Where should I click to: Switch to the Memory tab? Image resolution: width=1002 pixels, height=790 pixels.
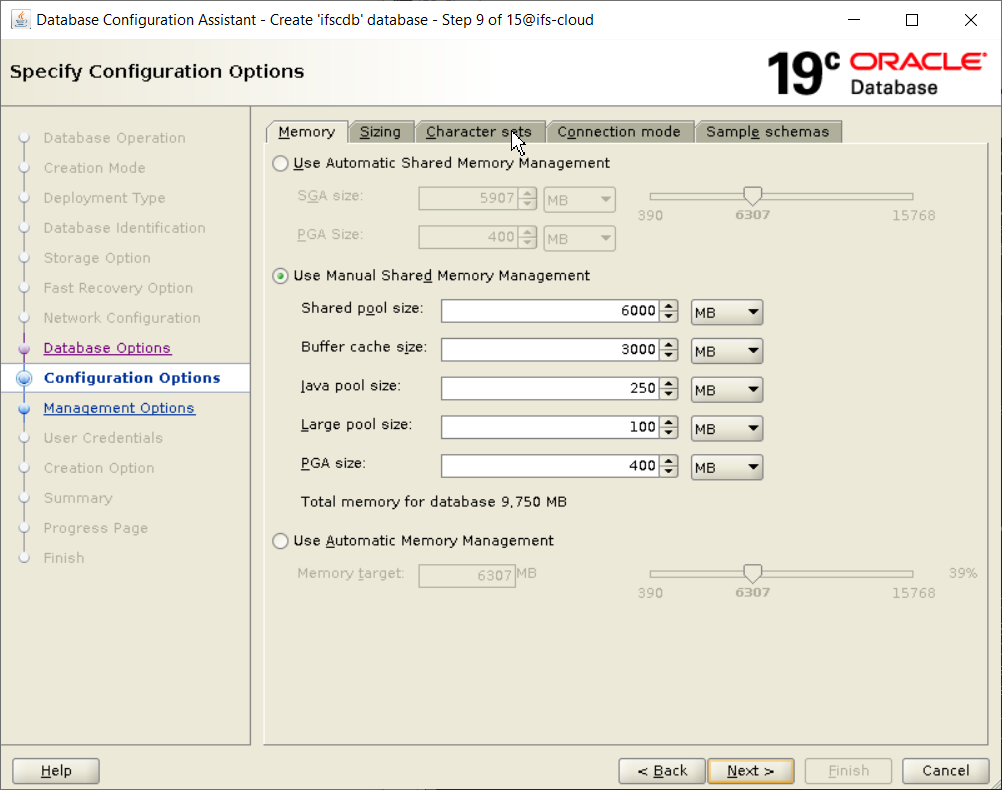[307, 132]
